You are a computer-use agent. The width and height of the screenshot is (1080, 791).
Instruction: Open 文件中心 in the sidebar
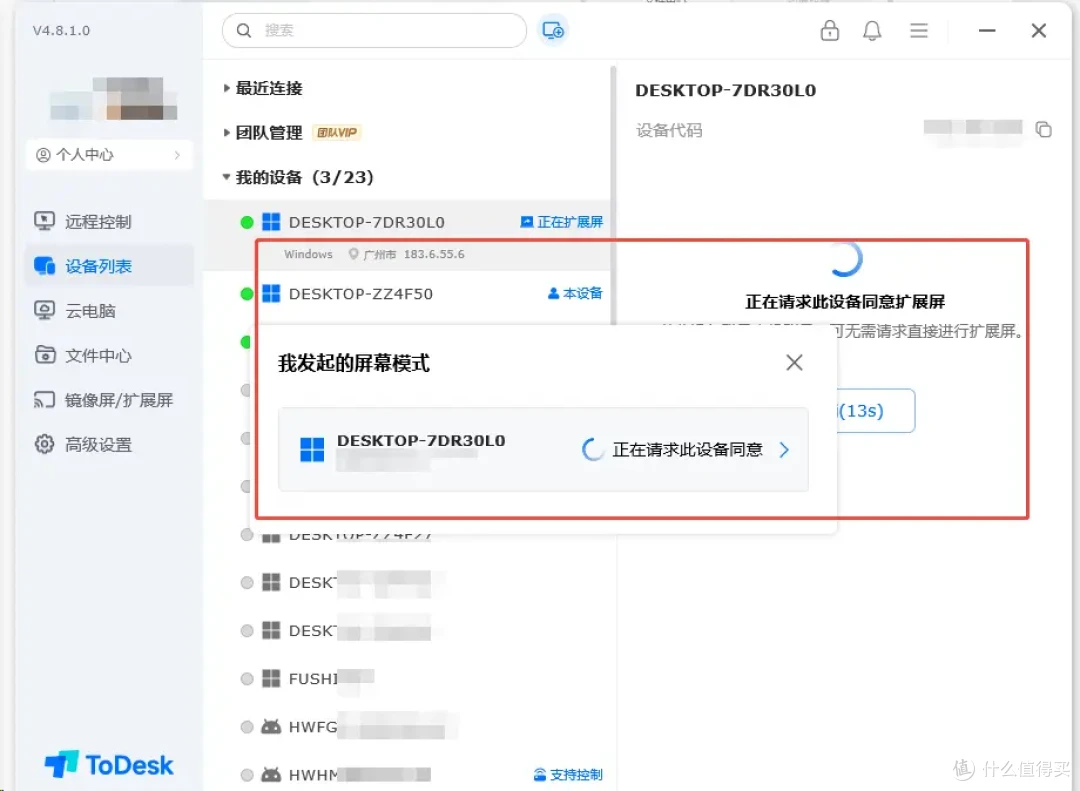109,356
